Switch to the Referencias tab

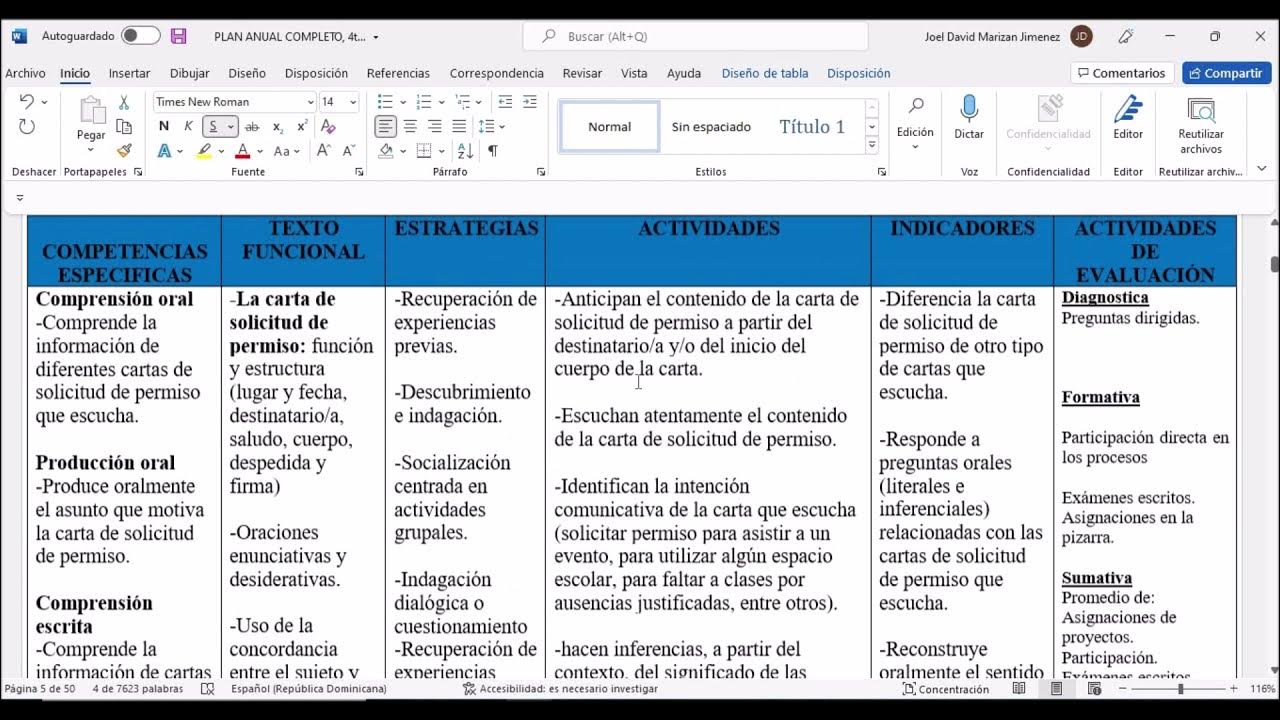[398, 73]
